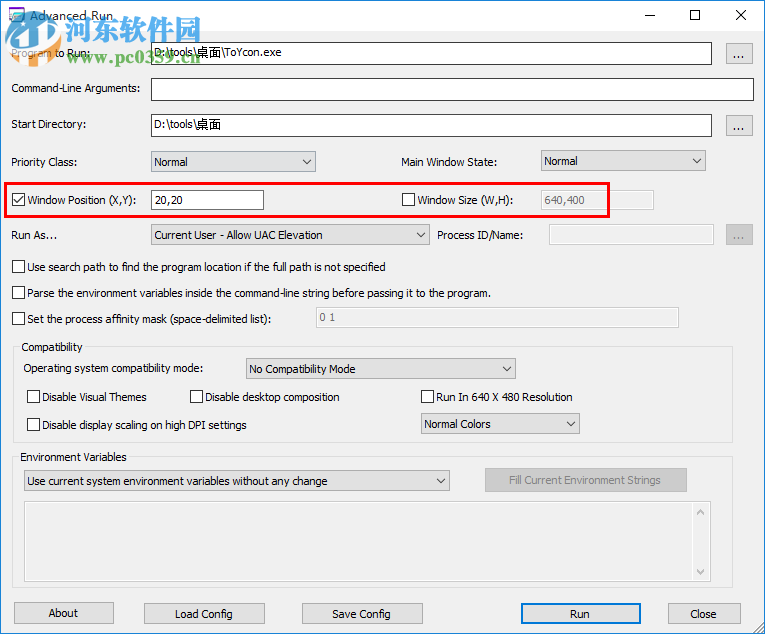
Task: Enable the Window Position (X,Y) checkbox
Action: tap(19, 200)
